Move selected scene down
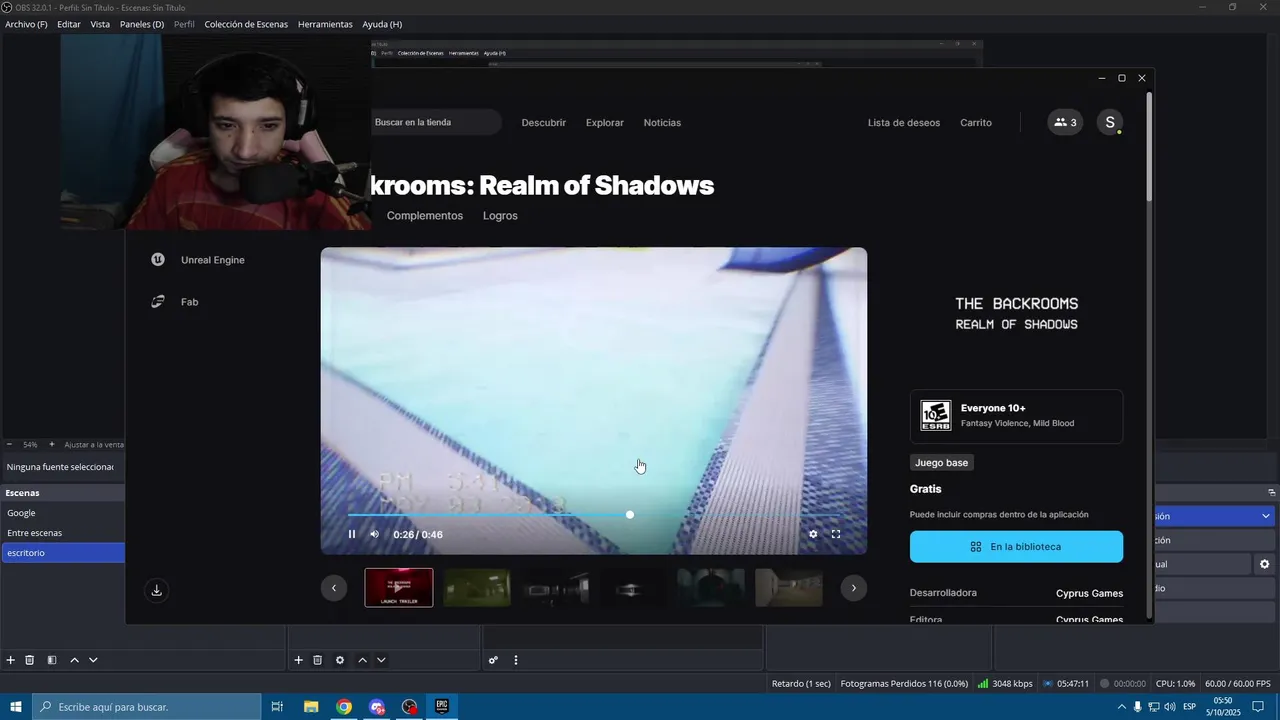Image resolution: width=1280 pixels, height=720 pixels. [x=93, y=660]
